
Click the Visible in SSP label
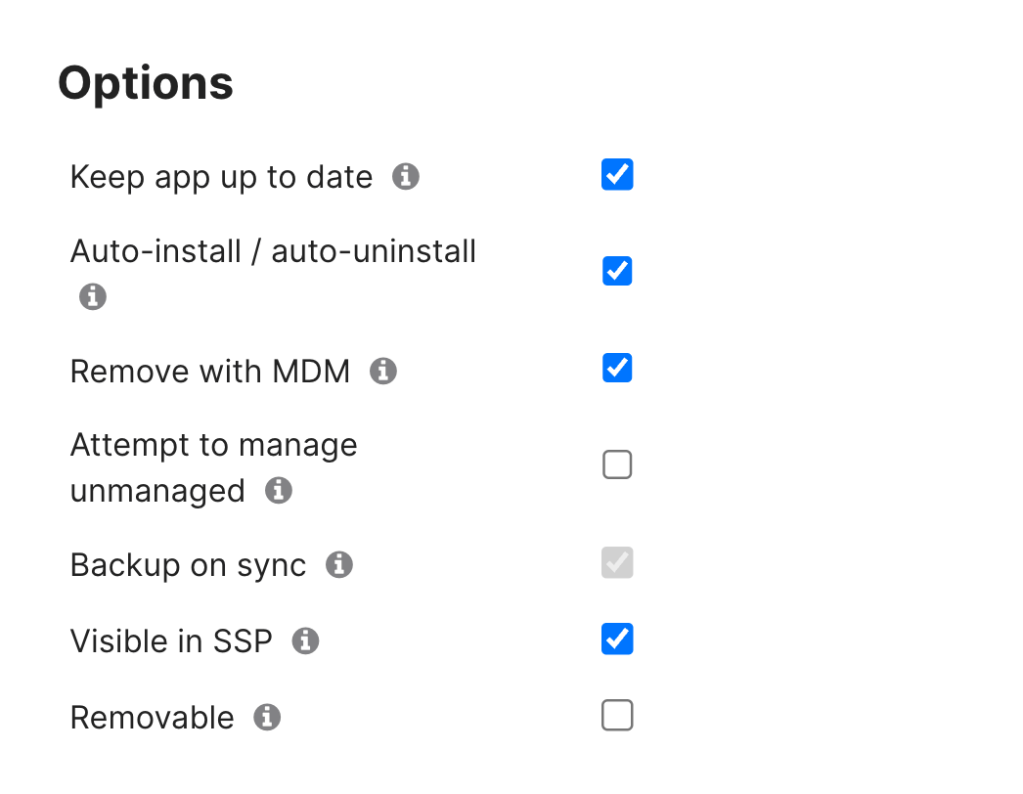tap(171, 642)
